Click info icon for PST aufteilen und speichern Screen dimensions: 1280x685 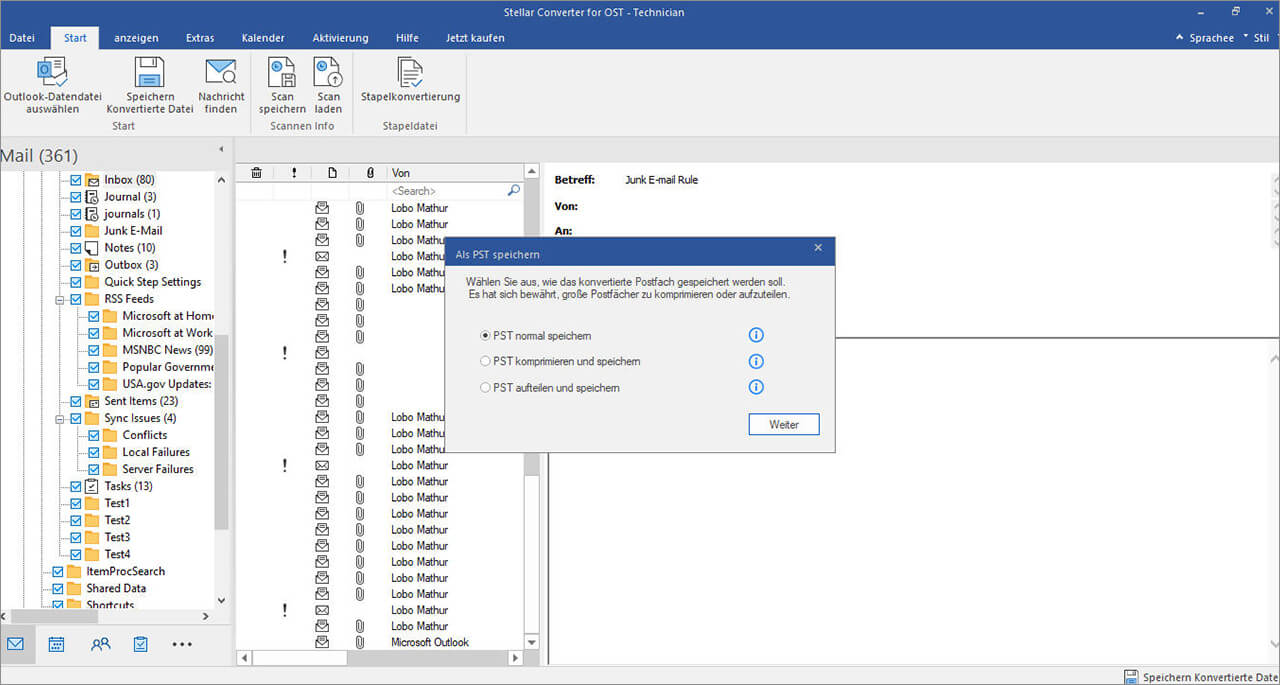pos(756,388)
